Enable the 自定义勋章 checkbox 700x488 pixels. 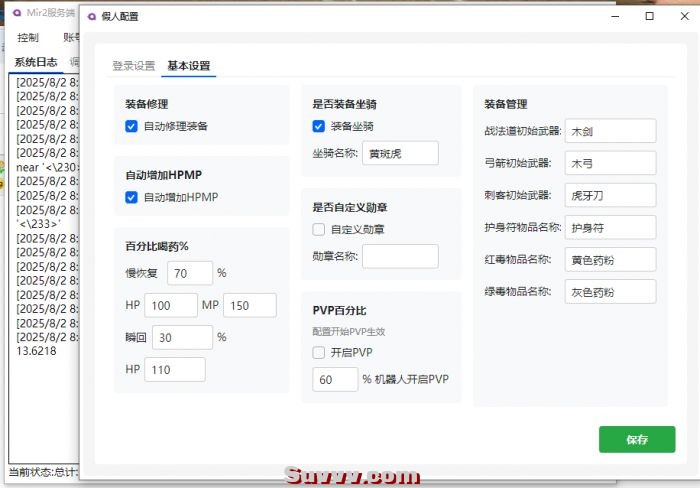(x=318, y=229)
